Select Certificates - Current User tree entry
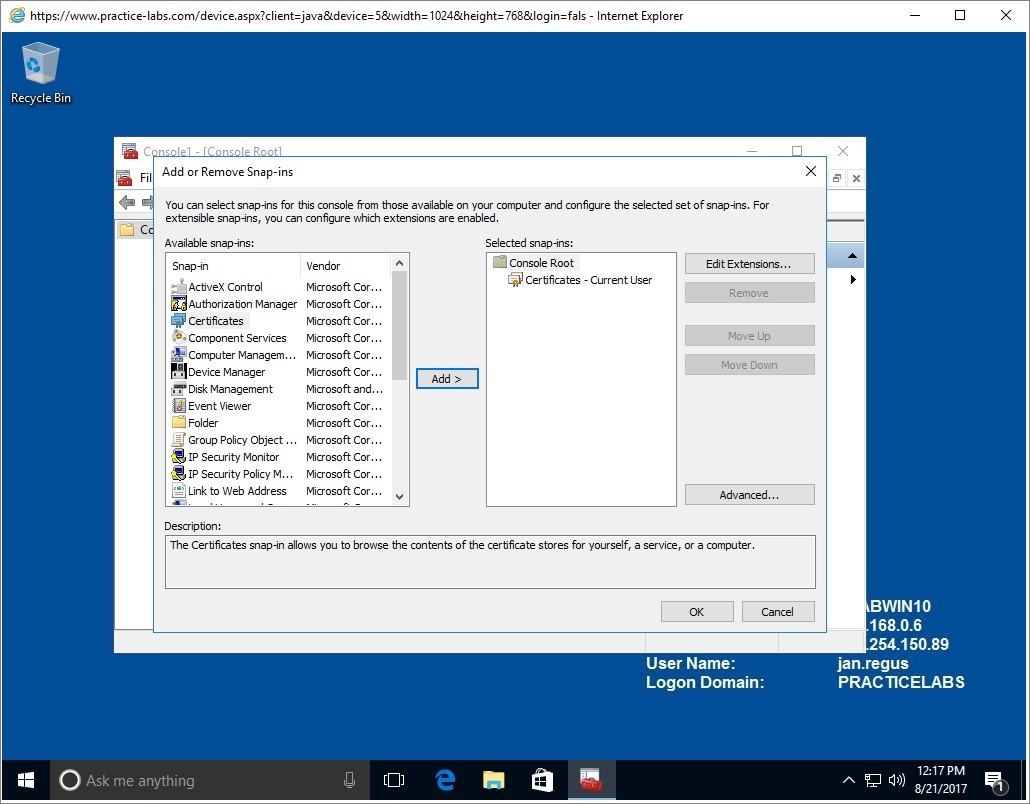 [589, 280]
